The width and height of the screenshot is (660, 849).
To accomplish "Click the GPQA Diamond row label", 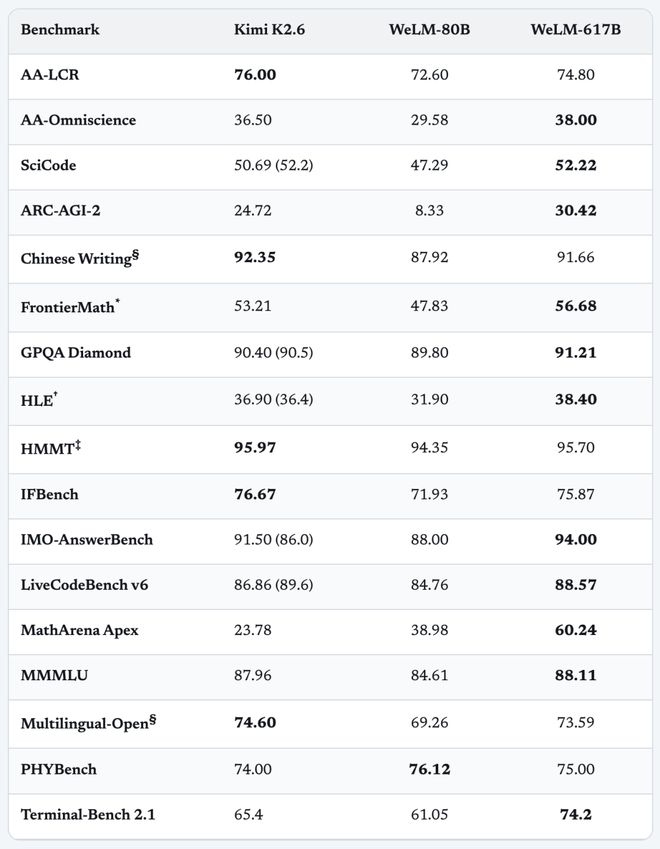I will 76,352.
